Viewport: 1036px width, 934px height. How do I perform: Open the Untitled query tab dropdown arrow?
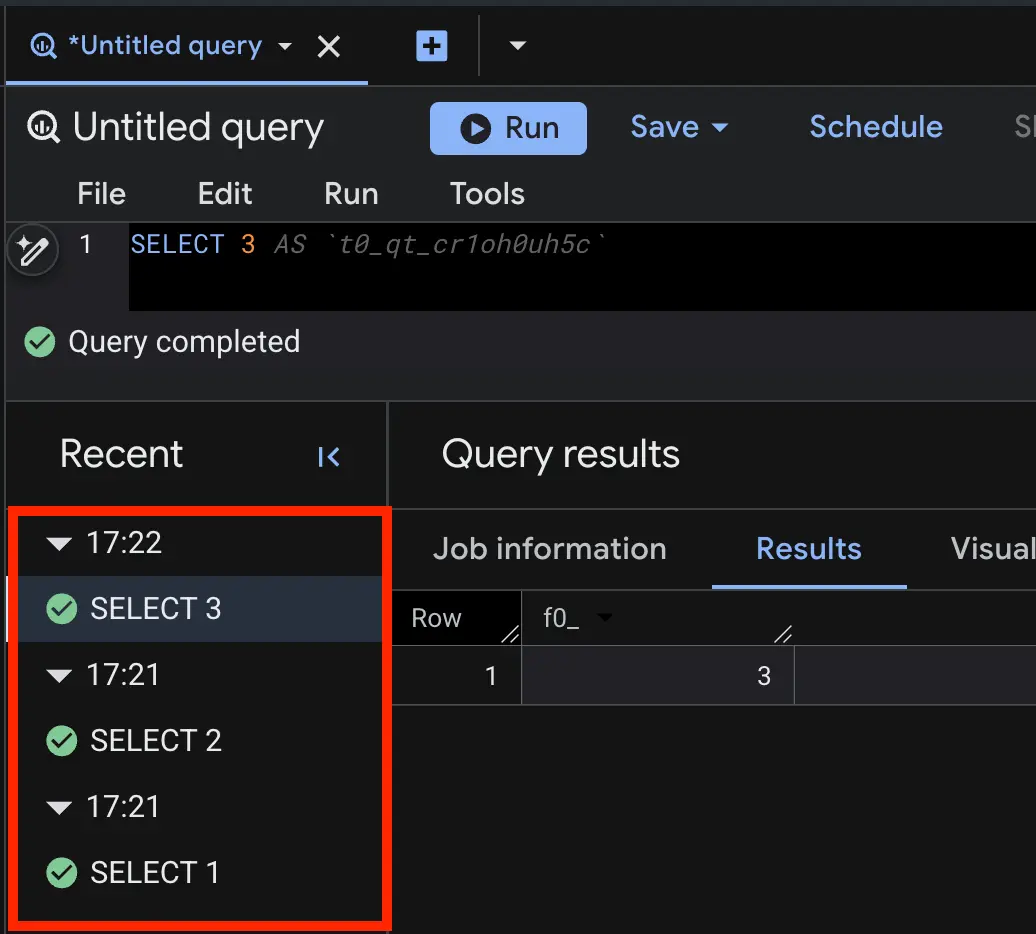(x=285, y=46)
